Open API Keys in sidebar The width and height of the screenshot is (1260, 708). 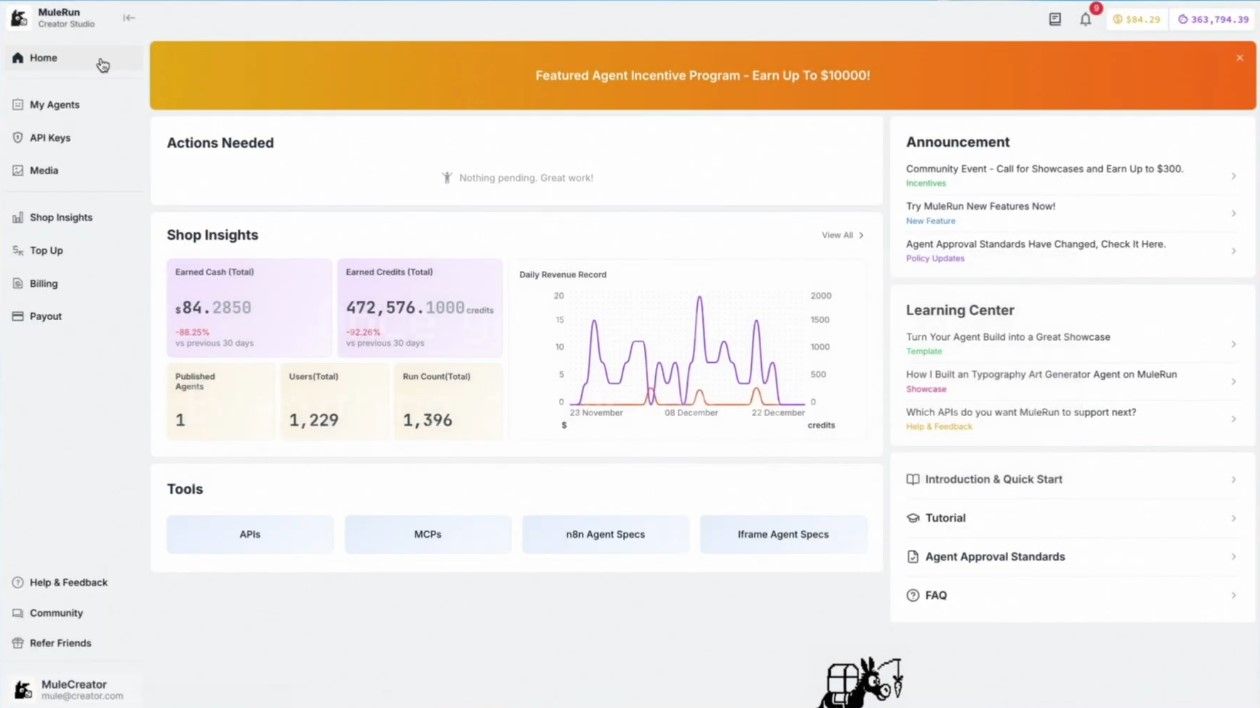[x=72, y=137]
